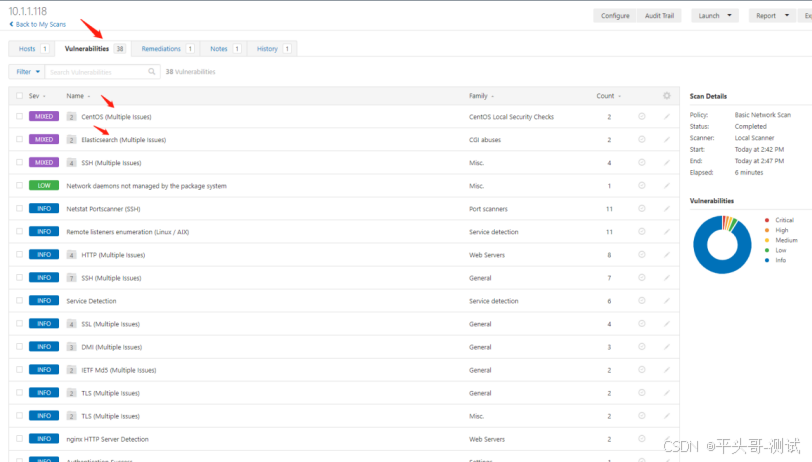
Task: Click the Critical red legend dot
Action: tap(767, 220)
